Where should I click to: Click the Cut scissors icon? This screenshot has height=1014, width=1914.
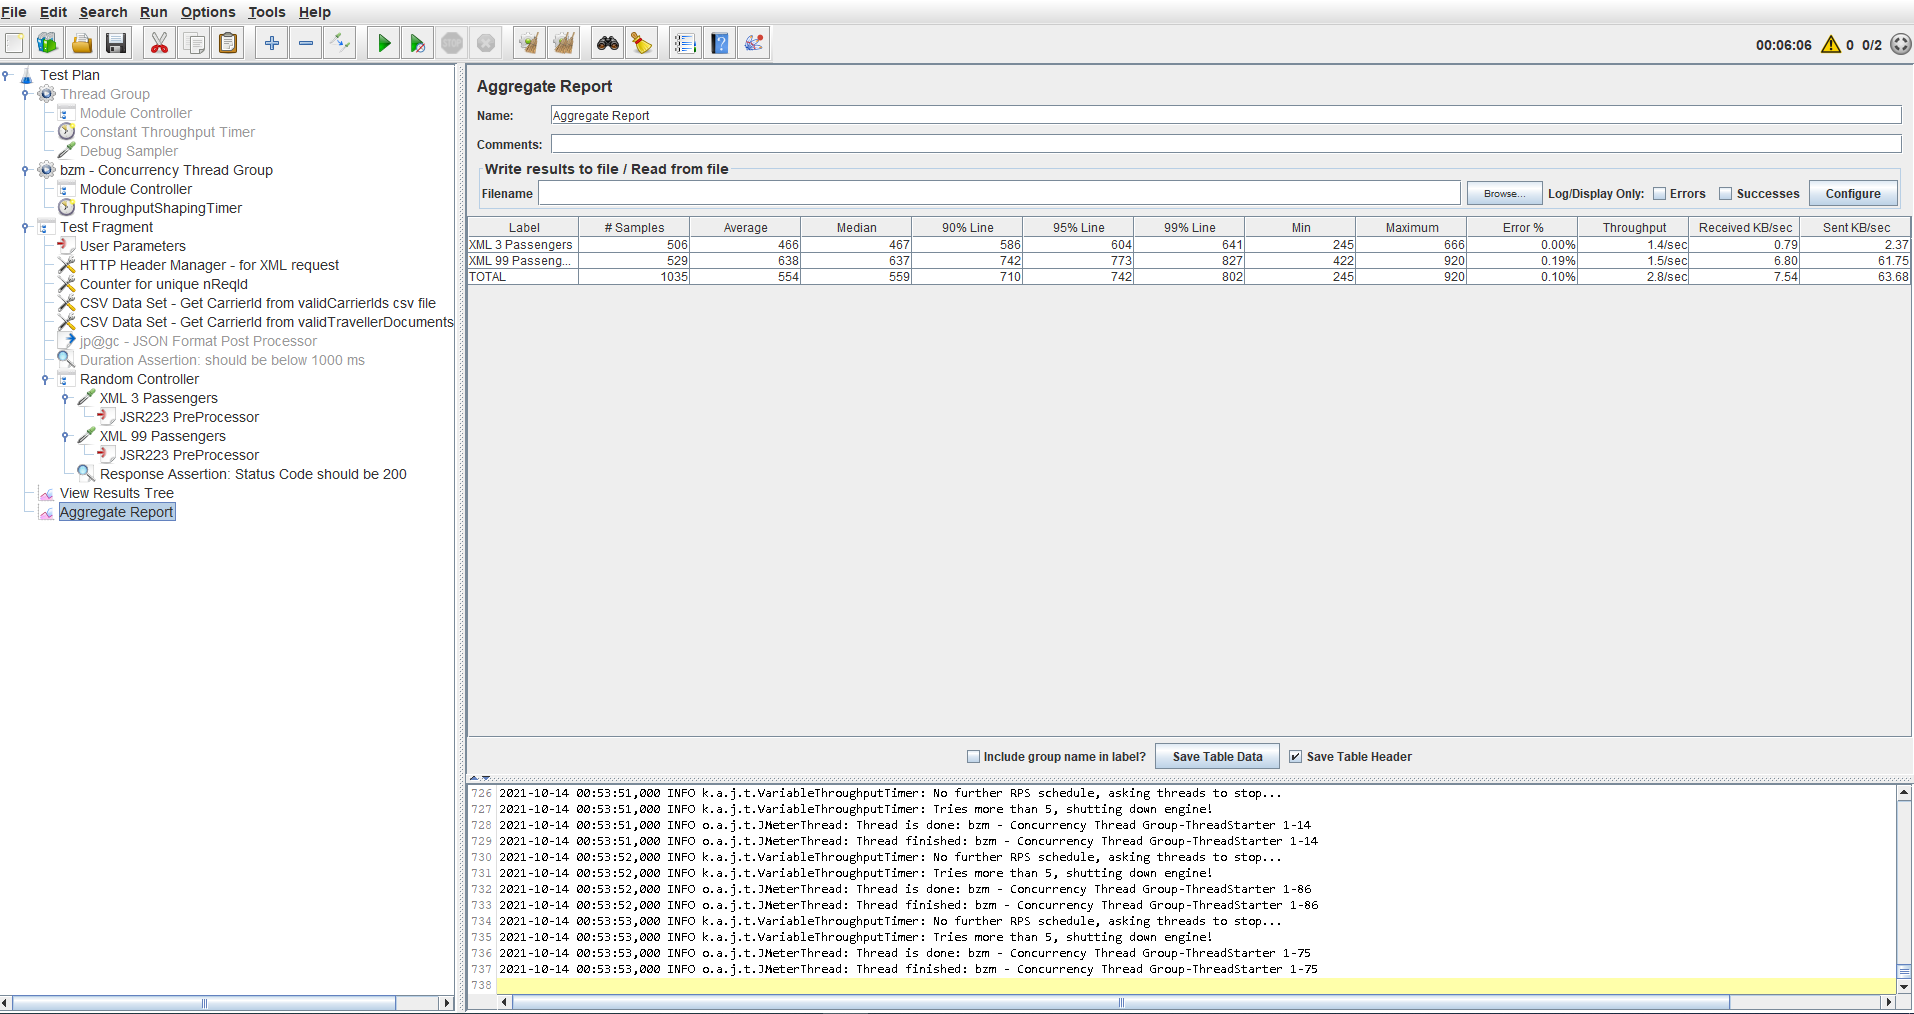(x=158, y=43)
